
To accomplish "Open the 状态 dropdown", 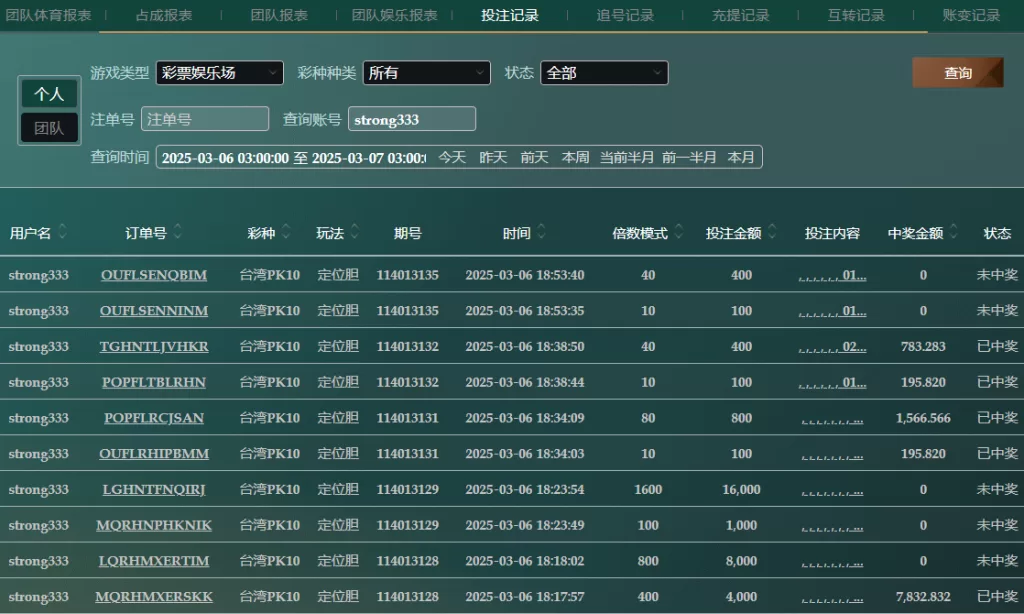I will point(604,73).
